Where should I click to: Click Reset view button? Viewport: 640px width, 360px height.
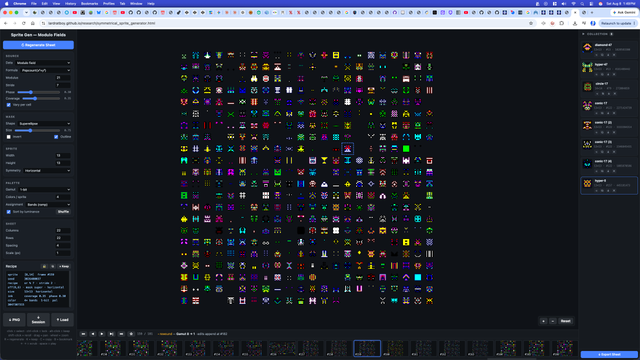click(x=565, y=321)
